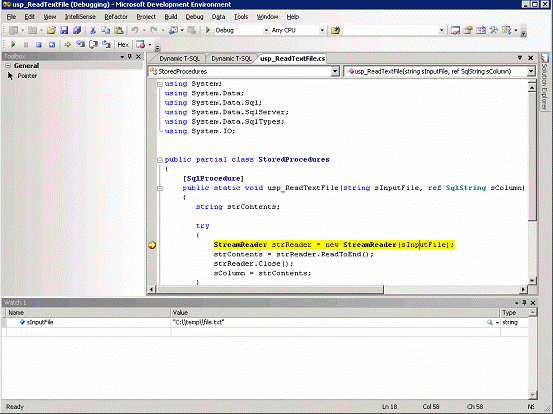Click the New Project icon
The width and height of the screenshot is (553, 414).
click(13, 30)
